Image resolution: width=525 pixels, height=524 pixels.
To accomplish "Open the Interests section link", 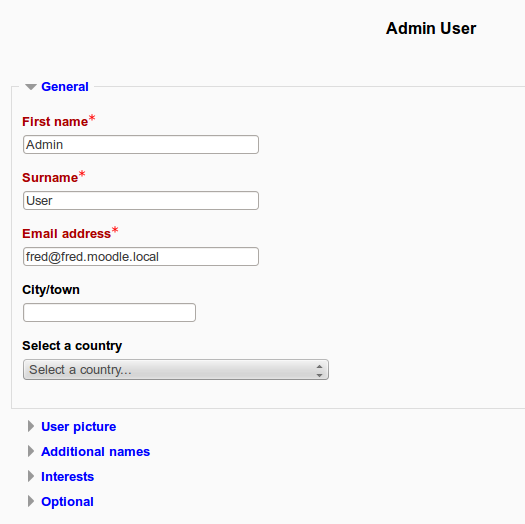I will [67, 476].
